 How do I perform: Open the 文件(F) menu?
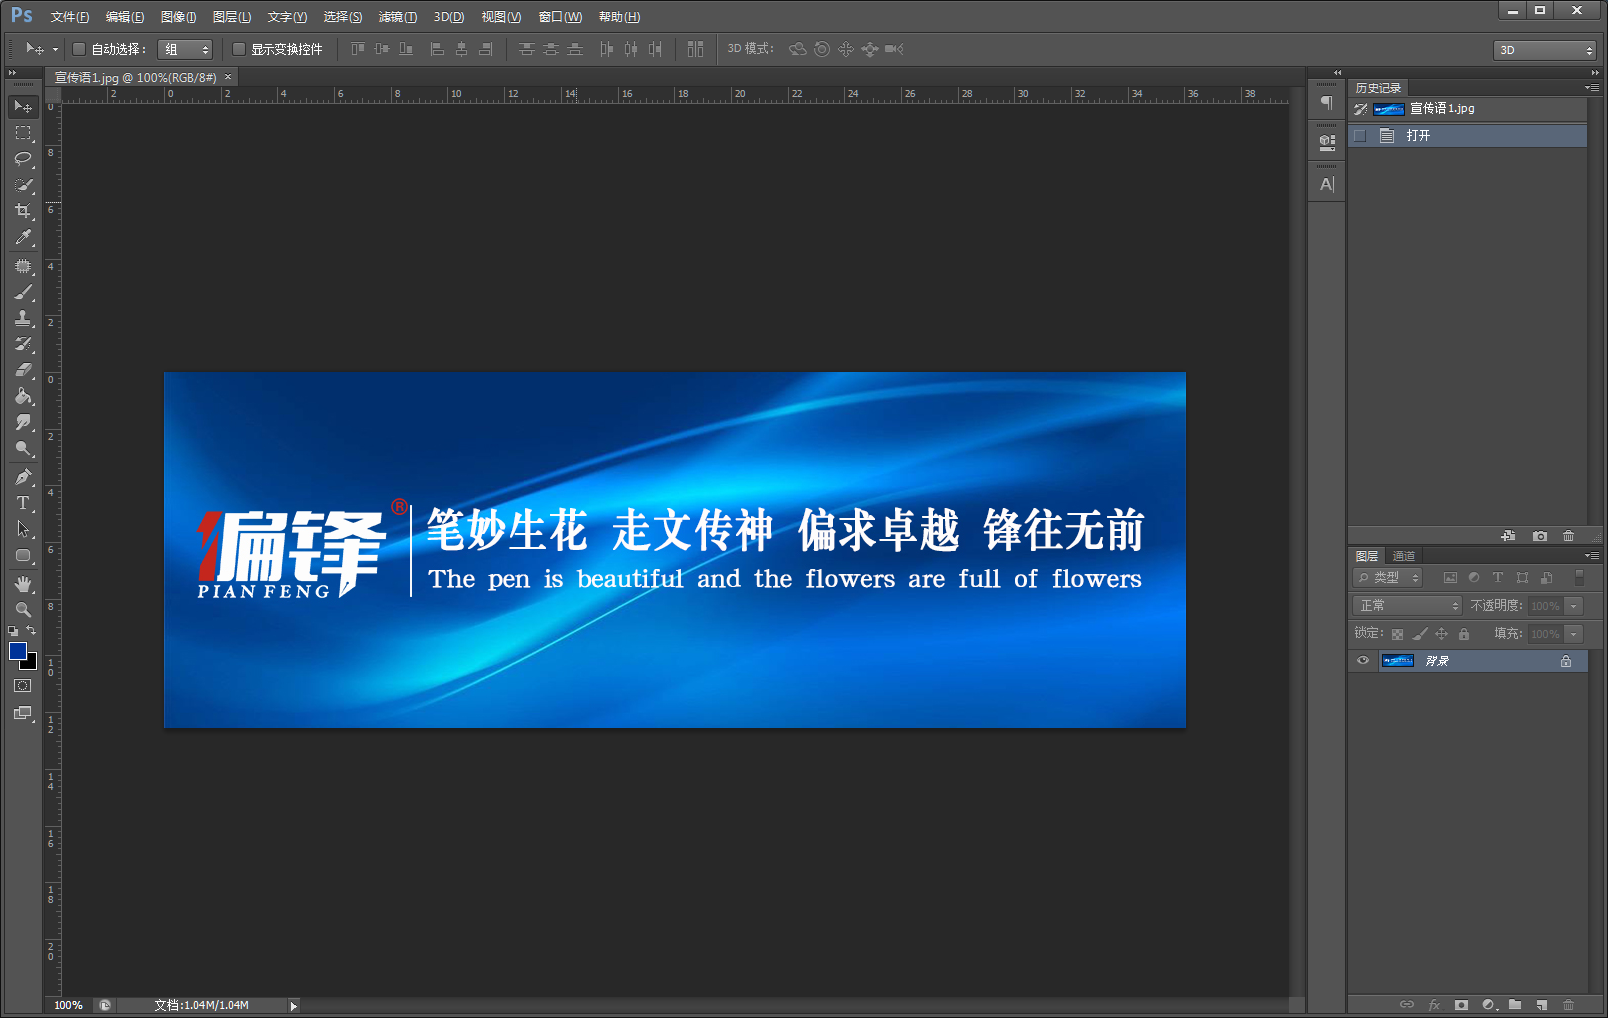pyautogui.click(x=70, y=17)
